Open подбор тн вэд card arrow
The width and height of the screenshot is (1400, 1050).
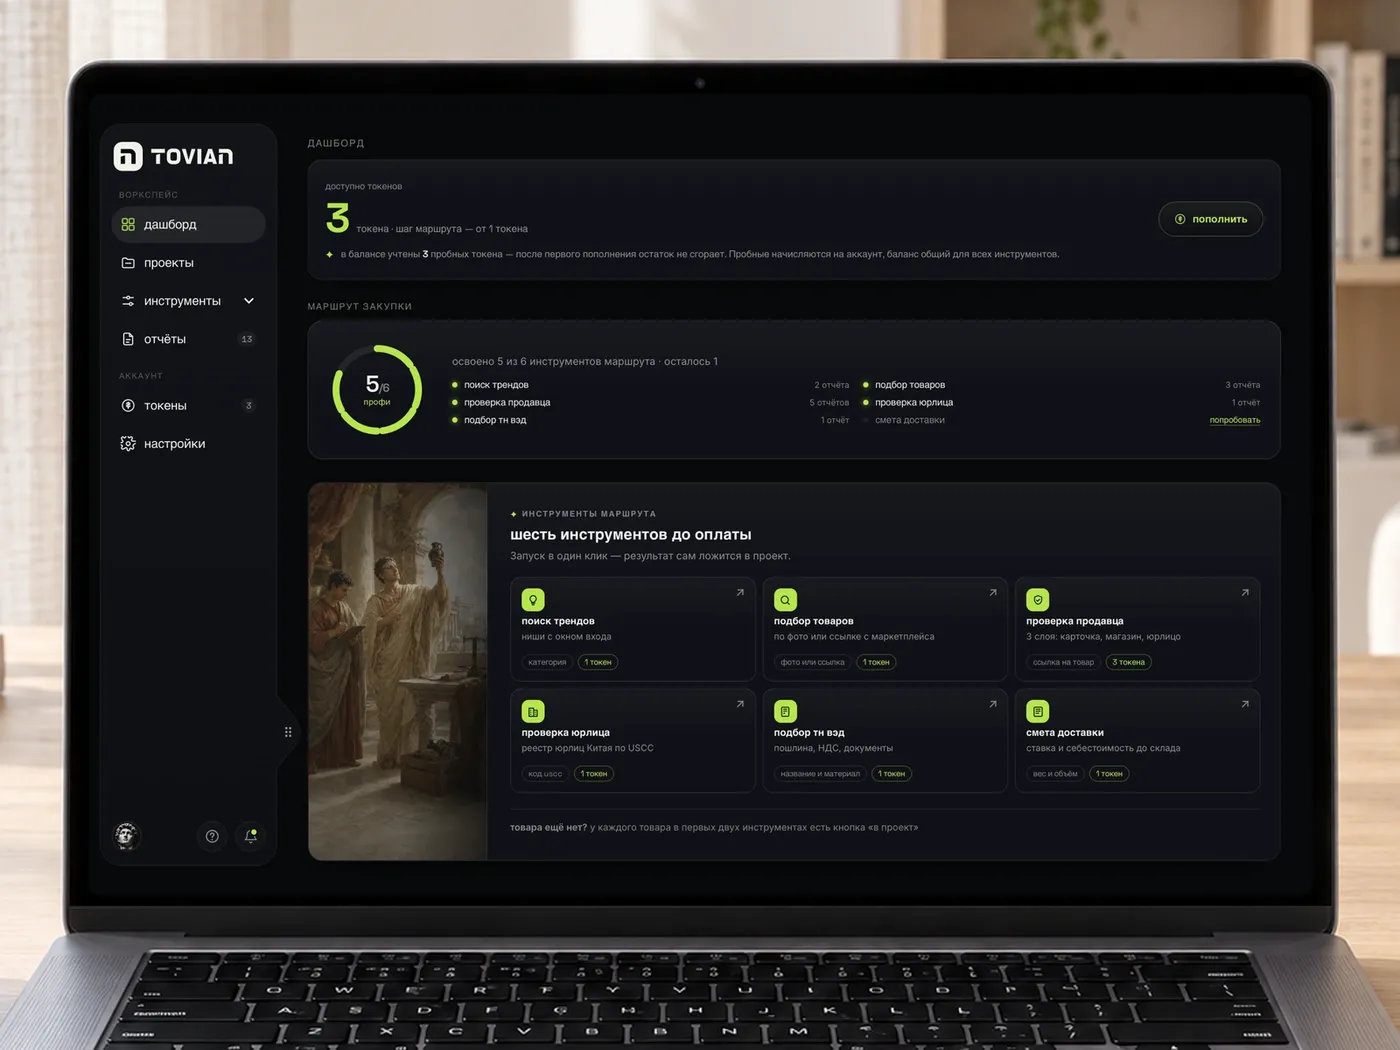point(993,704)
